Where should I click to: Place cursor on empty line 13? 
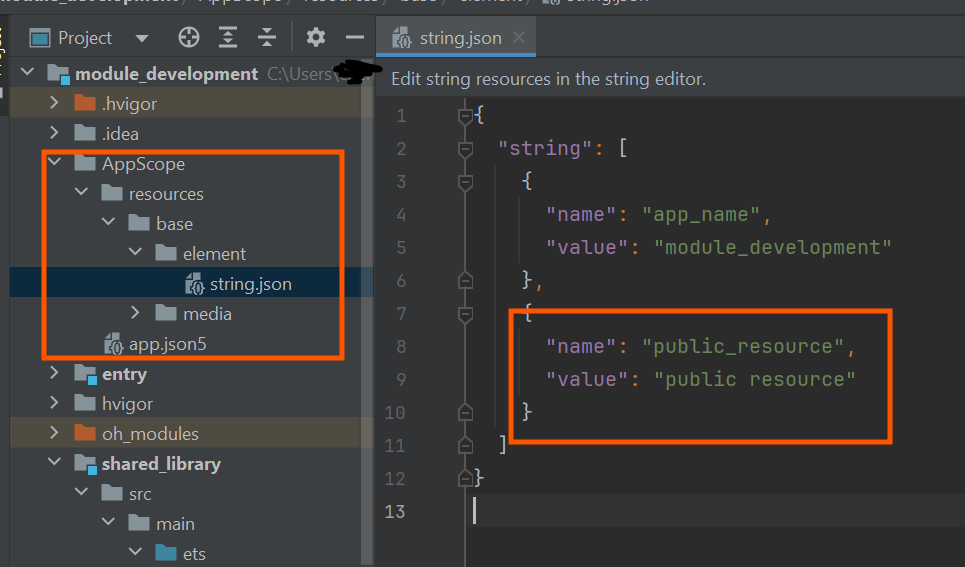[600, 511]
